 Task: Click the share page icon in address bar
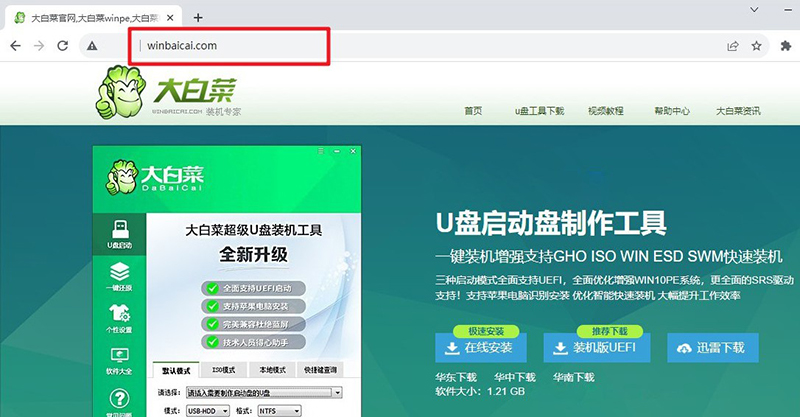pyautogui.click(x=732, y=46)
